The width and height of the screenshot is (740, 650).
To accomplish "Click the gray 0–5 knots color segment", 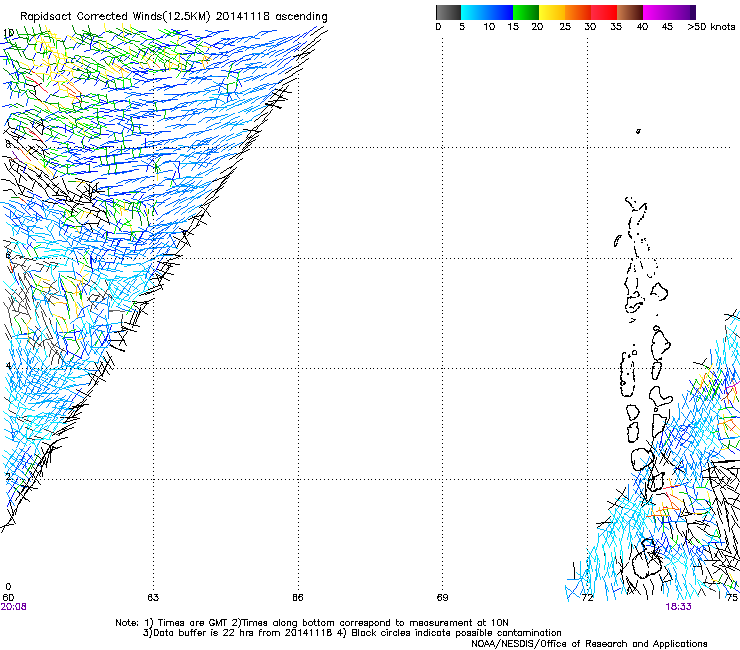I will (448, 12).
